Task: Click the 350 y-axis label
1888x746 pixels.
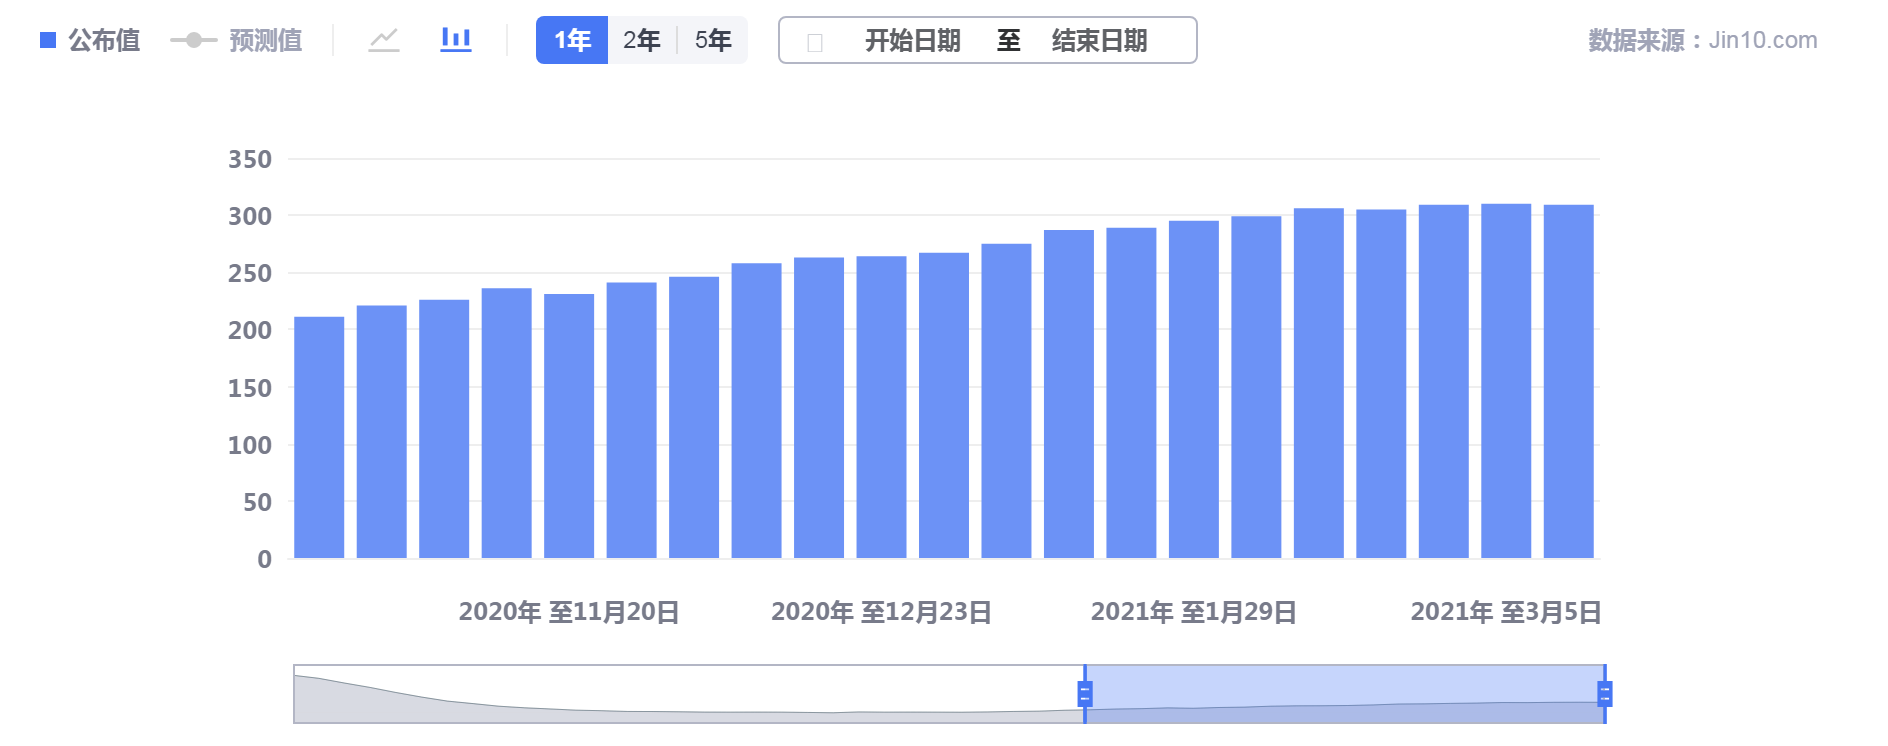Action: [250, 159]
